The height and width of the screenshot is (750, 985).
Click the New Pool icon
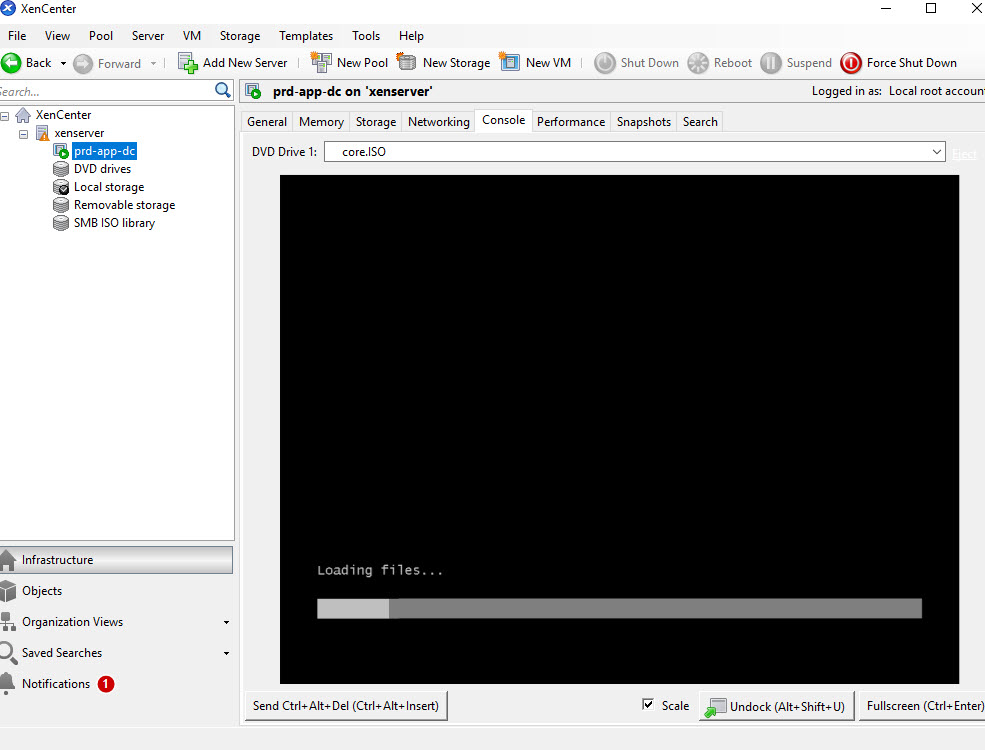point(321,62)
